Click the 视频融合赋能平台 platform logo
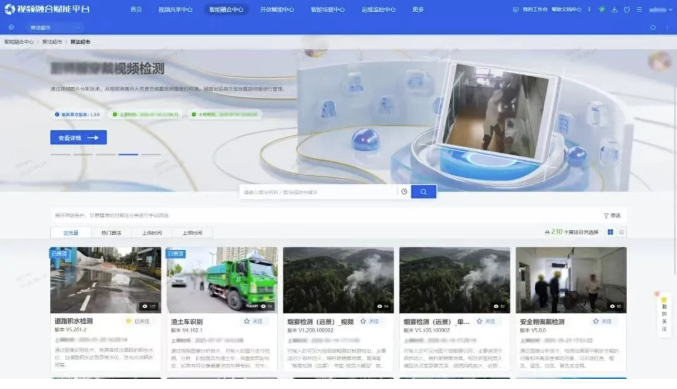Screen dimensions: 677x389 click(x=47, y=9)
